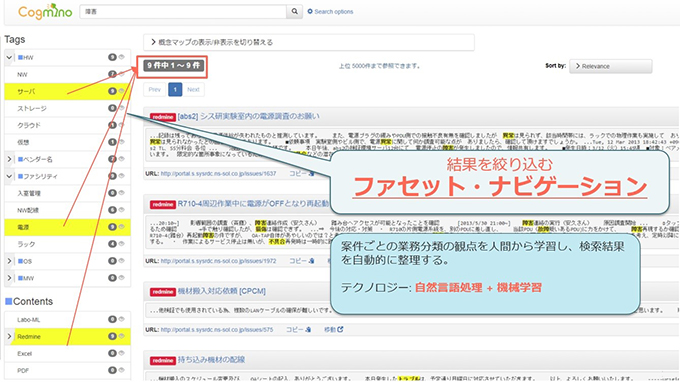
Task: Expand the Redmine content source
Action: pyautogui.click(x=9, y=336)
